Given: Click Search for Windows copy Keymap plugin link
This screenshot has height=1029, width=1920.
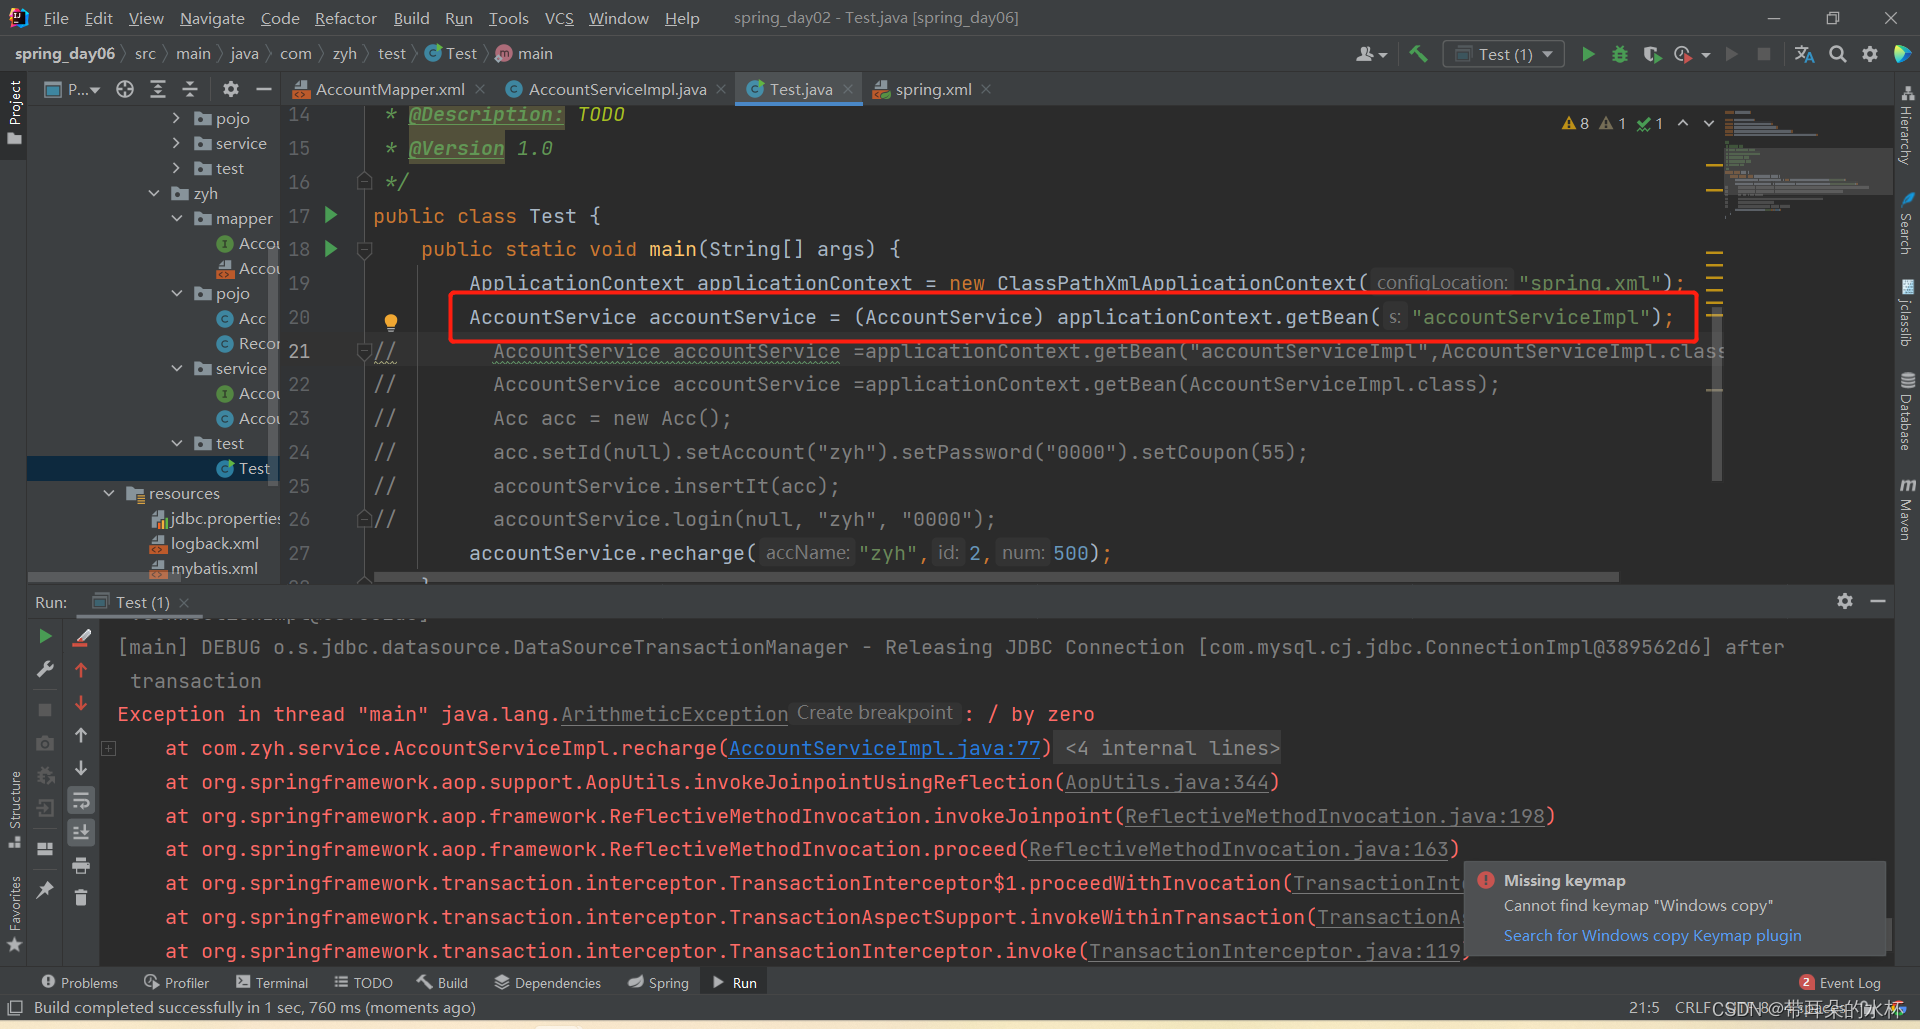Looking at the screenshot, I should 1652,936.
